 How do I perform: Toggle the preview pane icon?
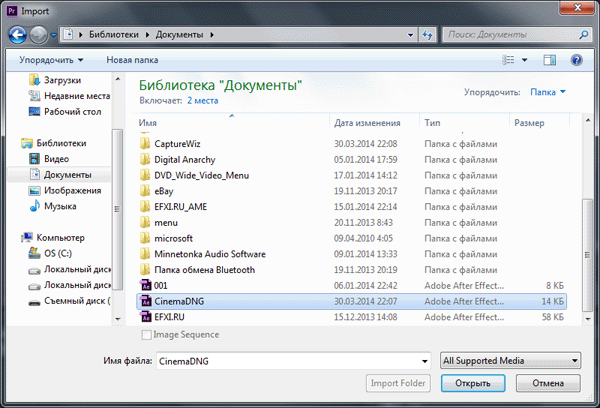pos(553,60)
